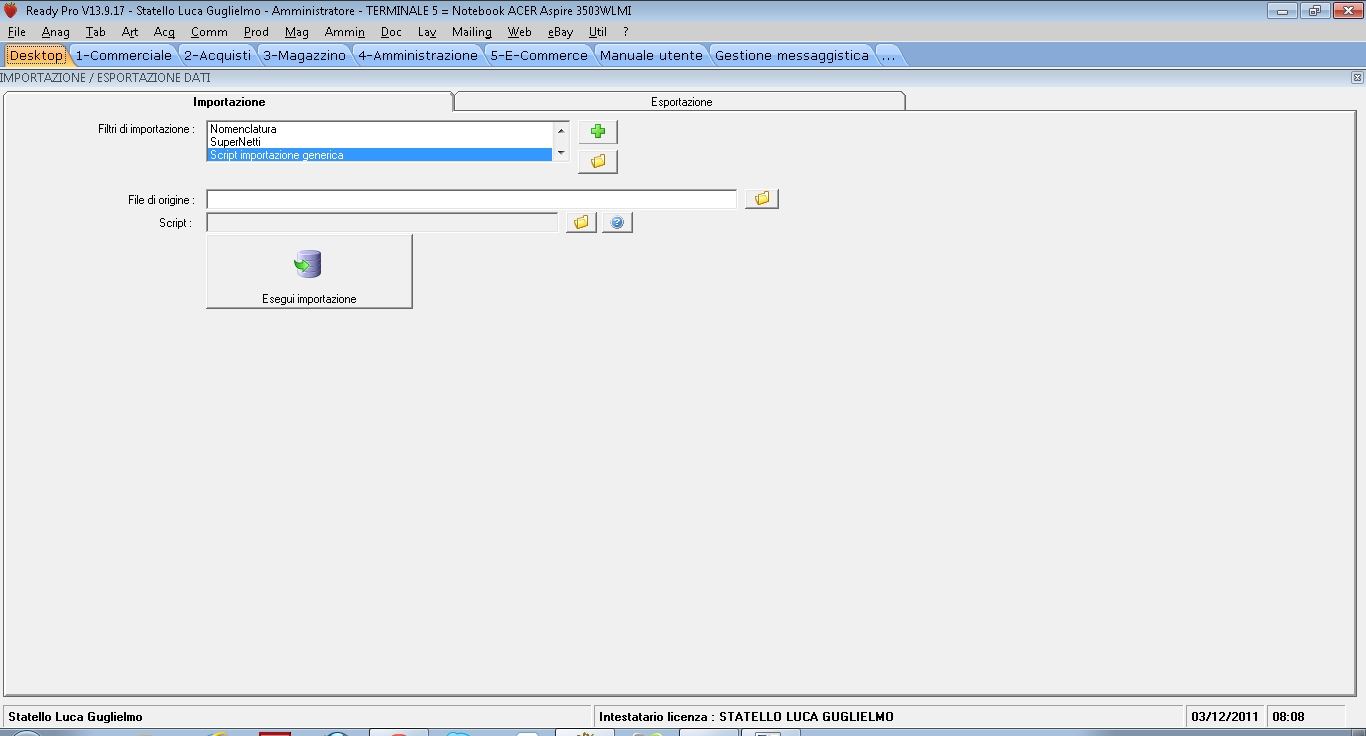Go to the 1-Commerciale tab
1366x736 pixels.
(124, 55)
